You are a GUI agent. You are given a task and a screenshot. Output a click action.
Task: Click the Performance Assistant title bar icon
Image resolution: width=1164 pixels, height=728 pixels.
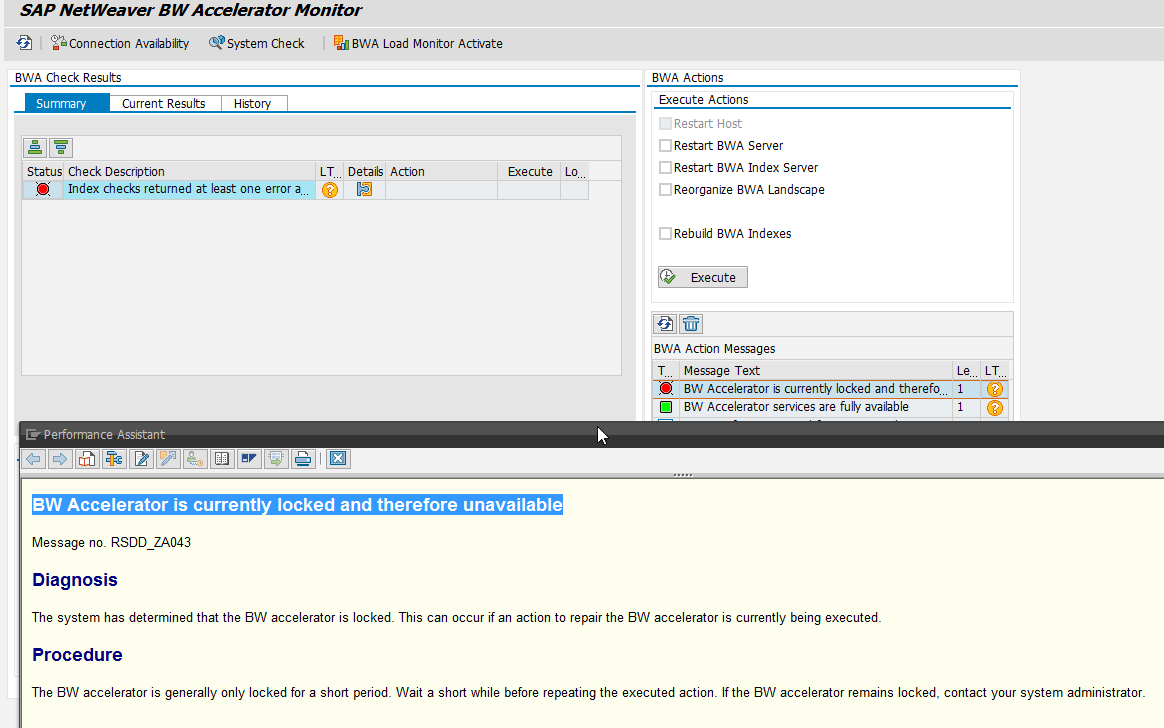click(32, 434)
